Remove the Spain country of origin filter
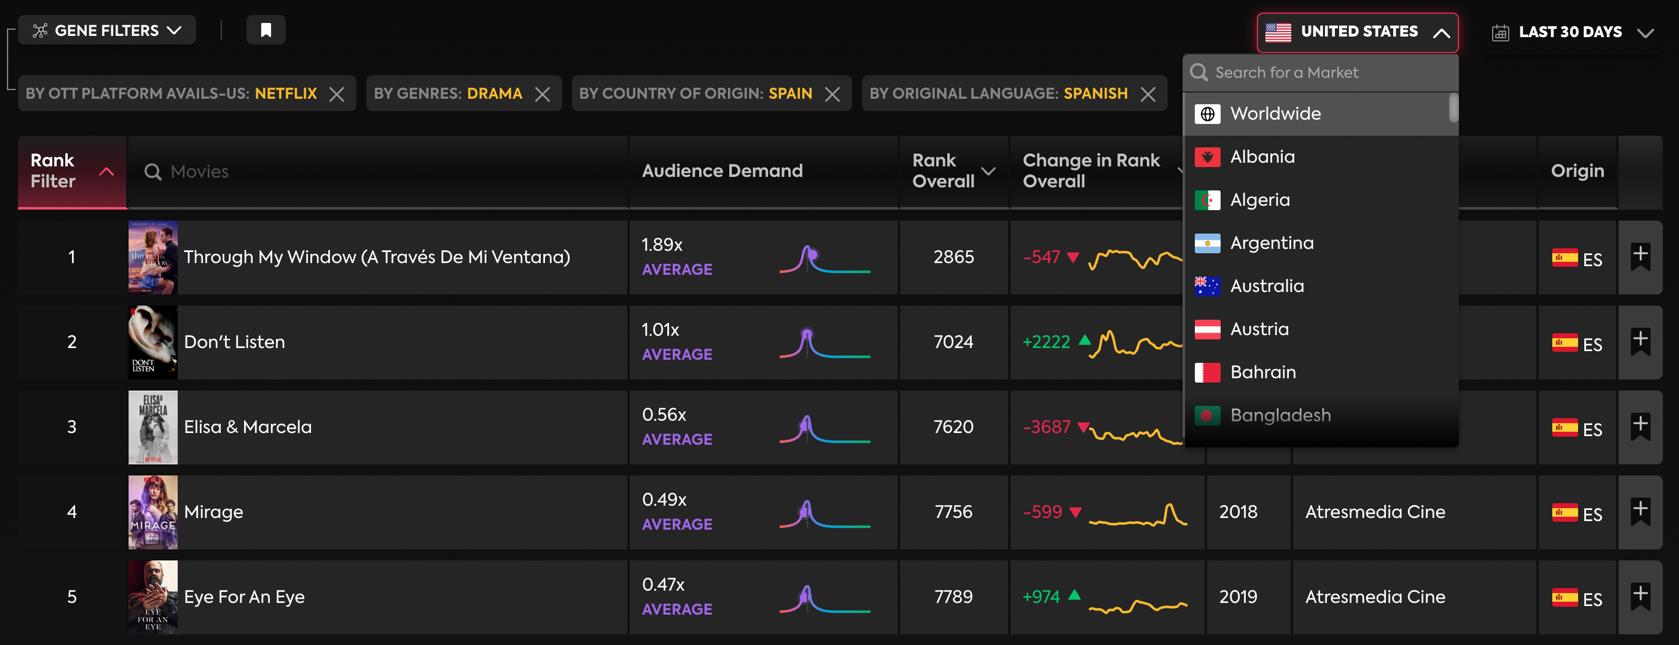Viewport: 1679px width, 645px height. [x=832, y=94]
